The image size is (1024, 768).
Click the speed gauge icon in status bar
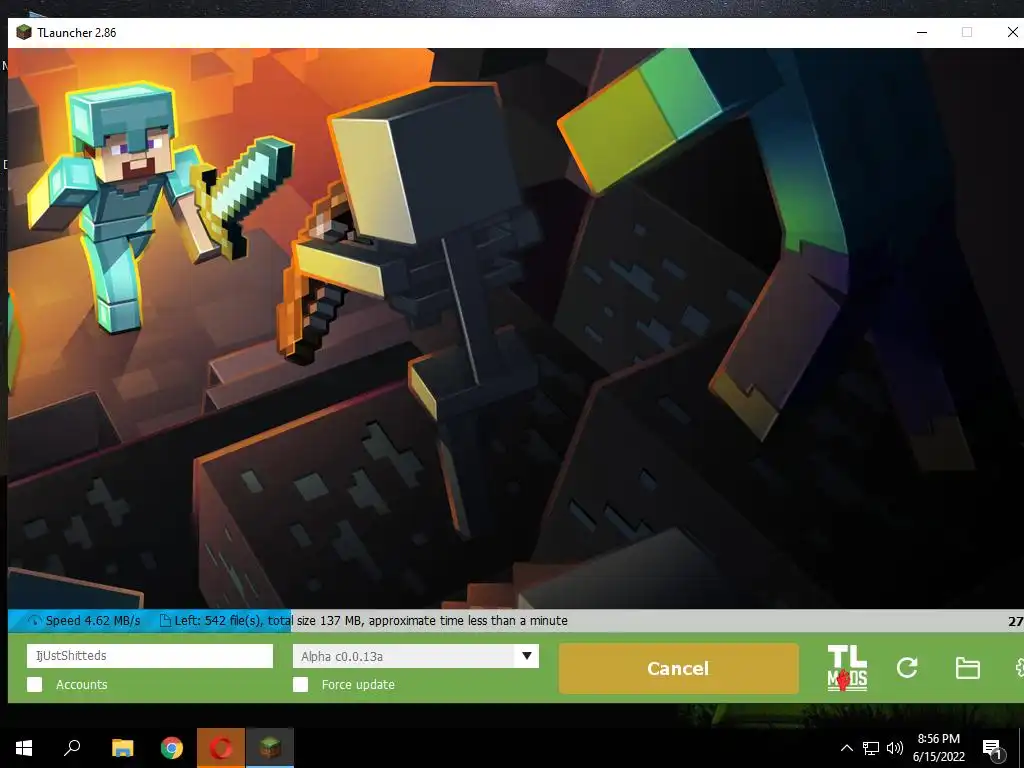click(34, 621)
